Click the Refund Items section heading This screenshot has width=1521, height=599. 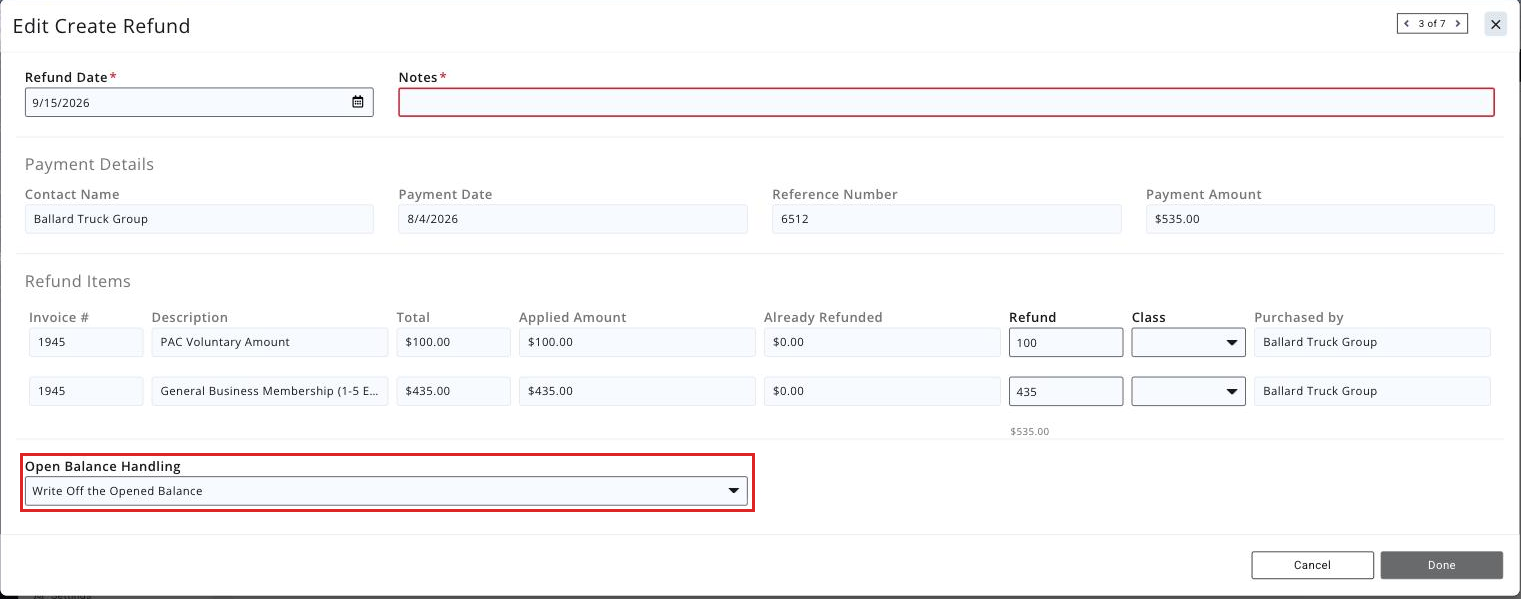(78, 282)
